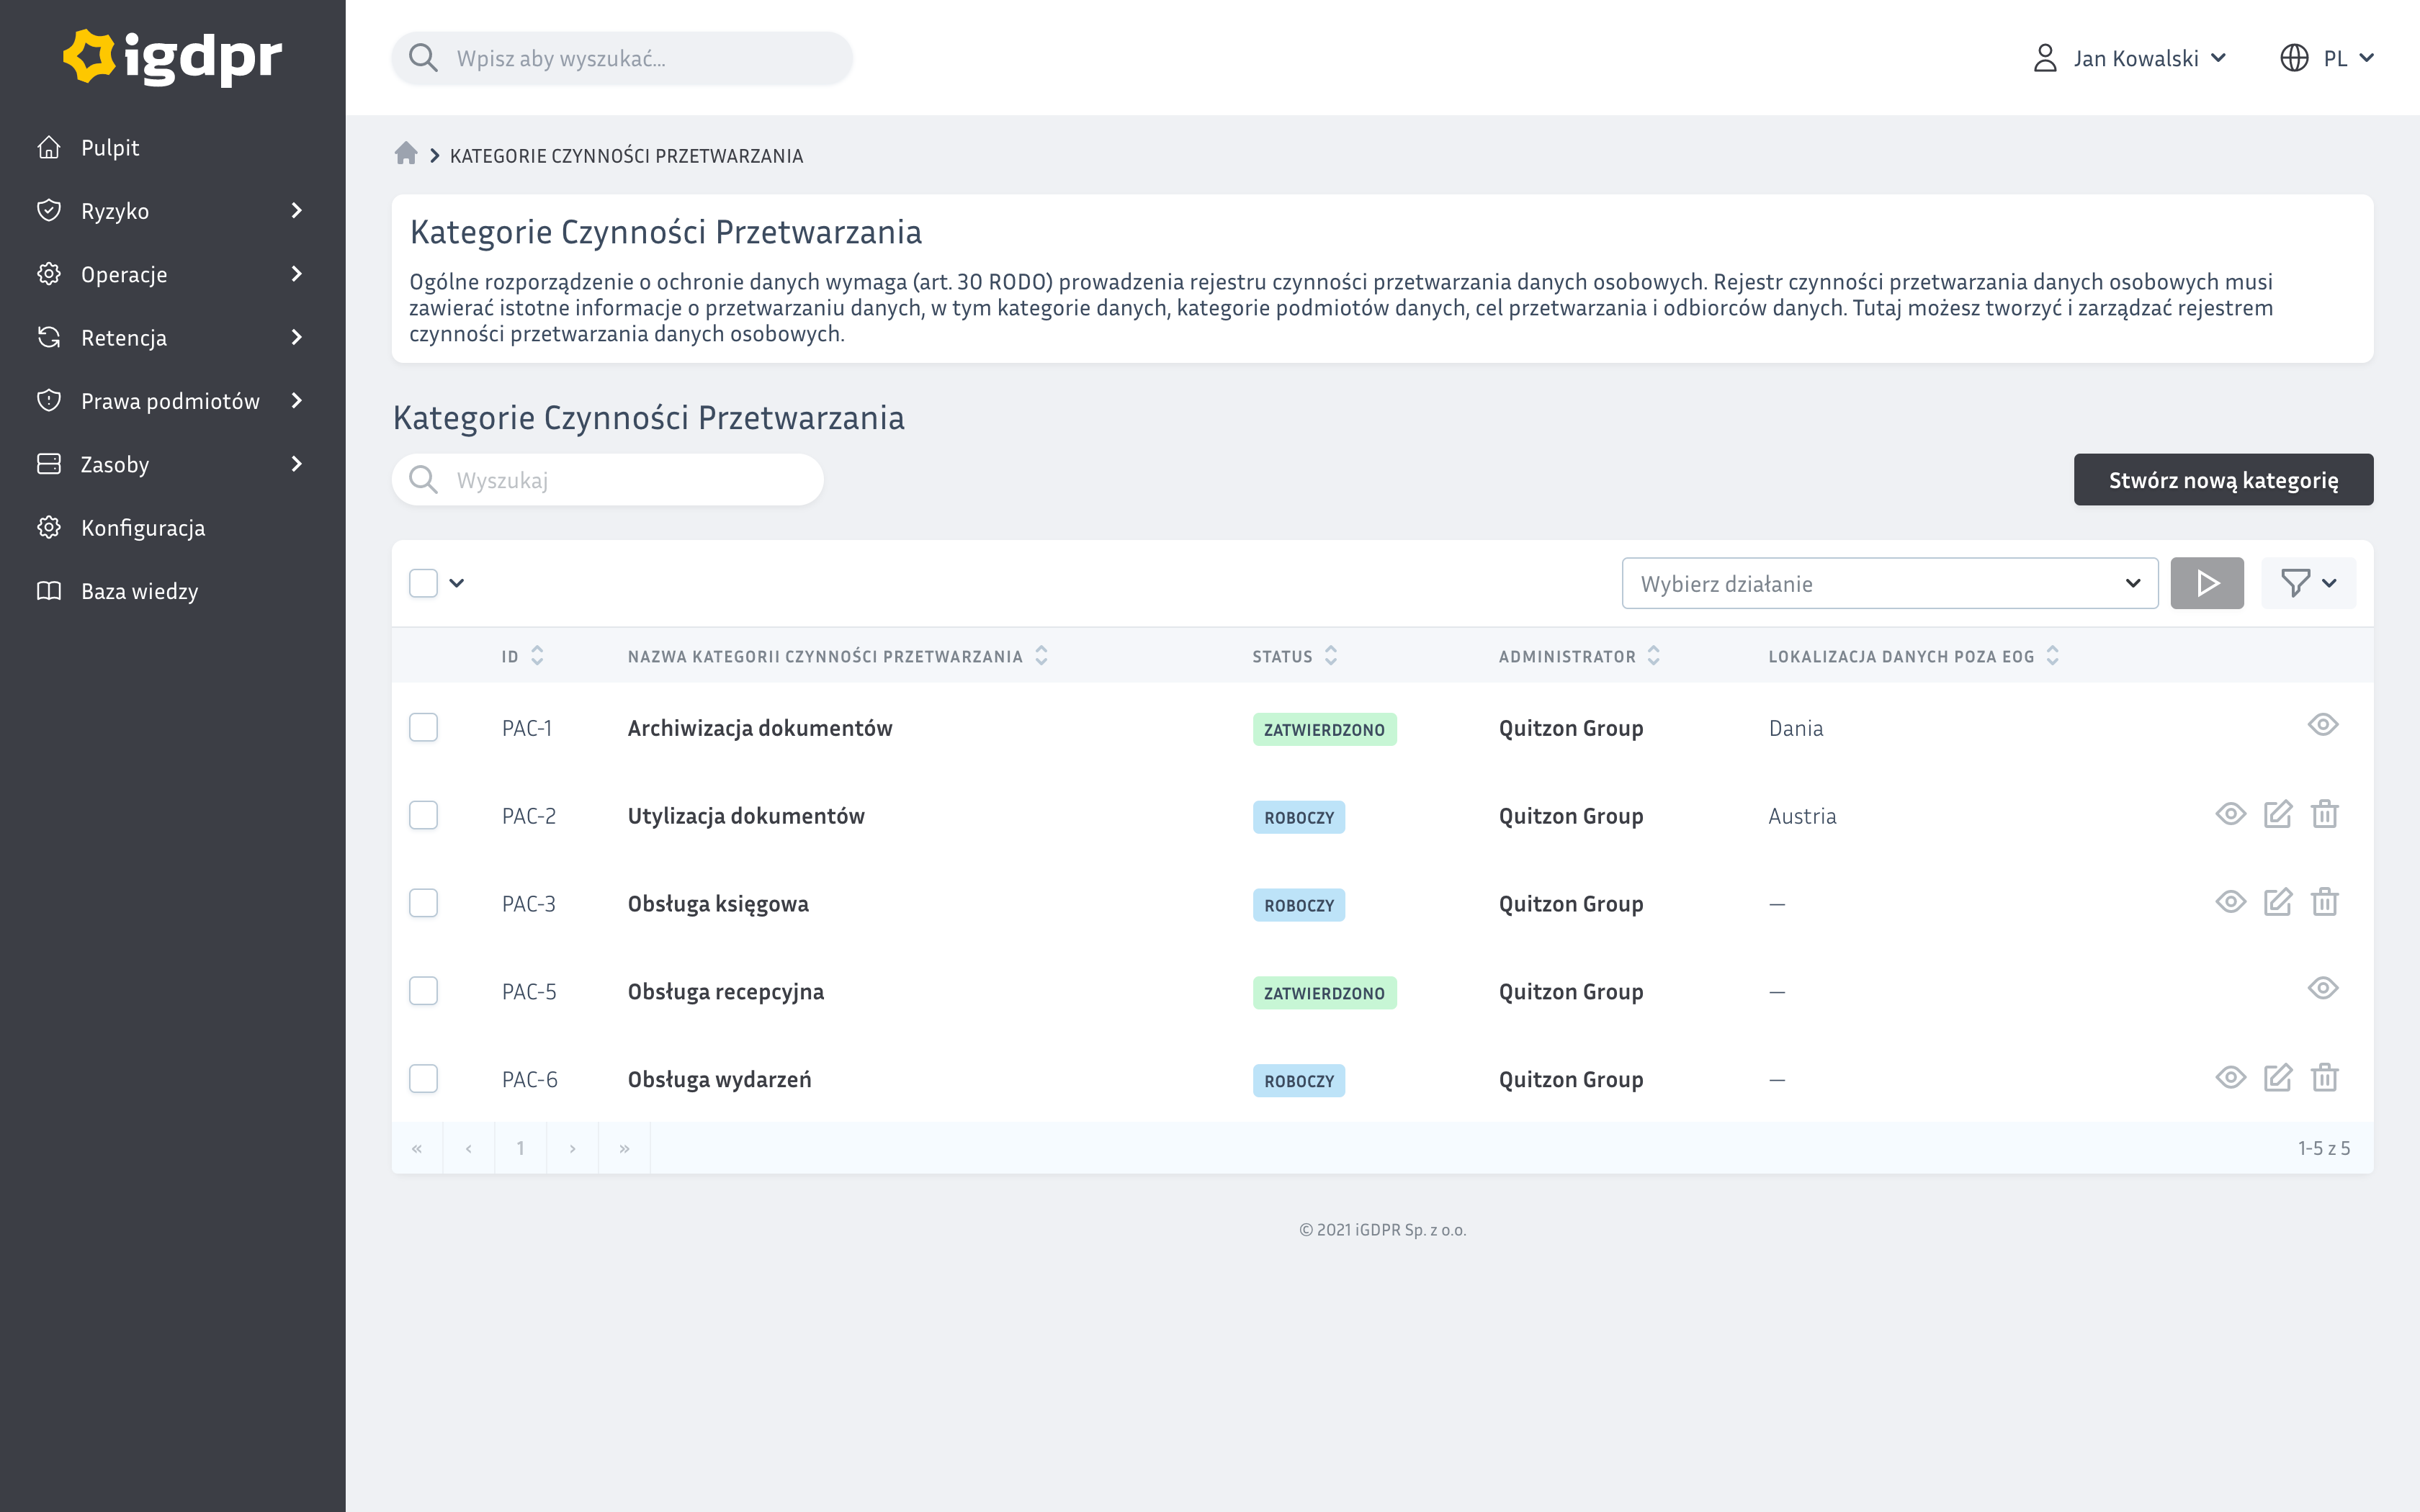View Obsługa recepcyjna details via eye icon
Viewport: 2420px width, 1512px height.
pos(2322,989)
